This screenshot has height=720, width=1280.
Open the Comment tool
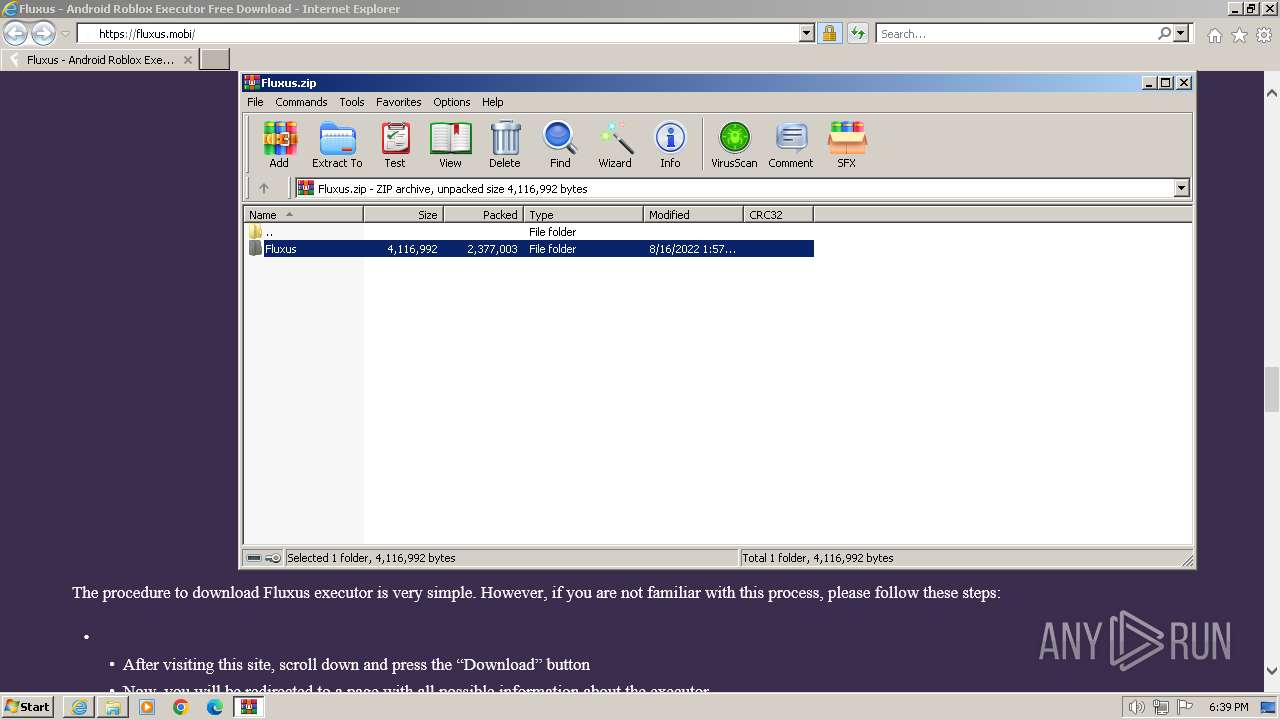pyautogui.click(x=791, y=144)
